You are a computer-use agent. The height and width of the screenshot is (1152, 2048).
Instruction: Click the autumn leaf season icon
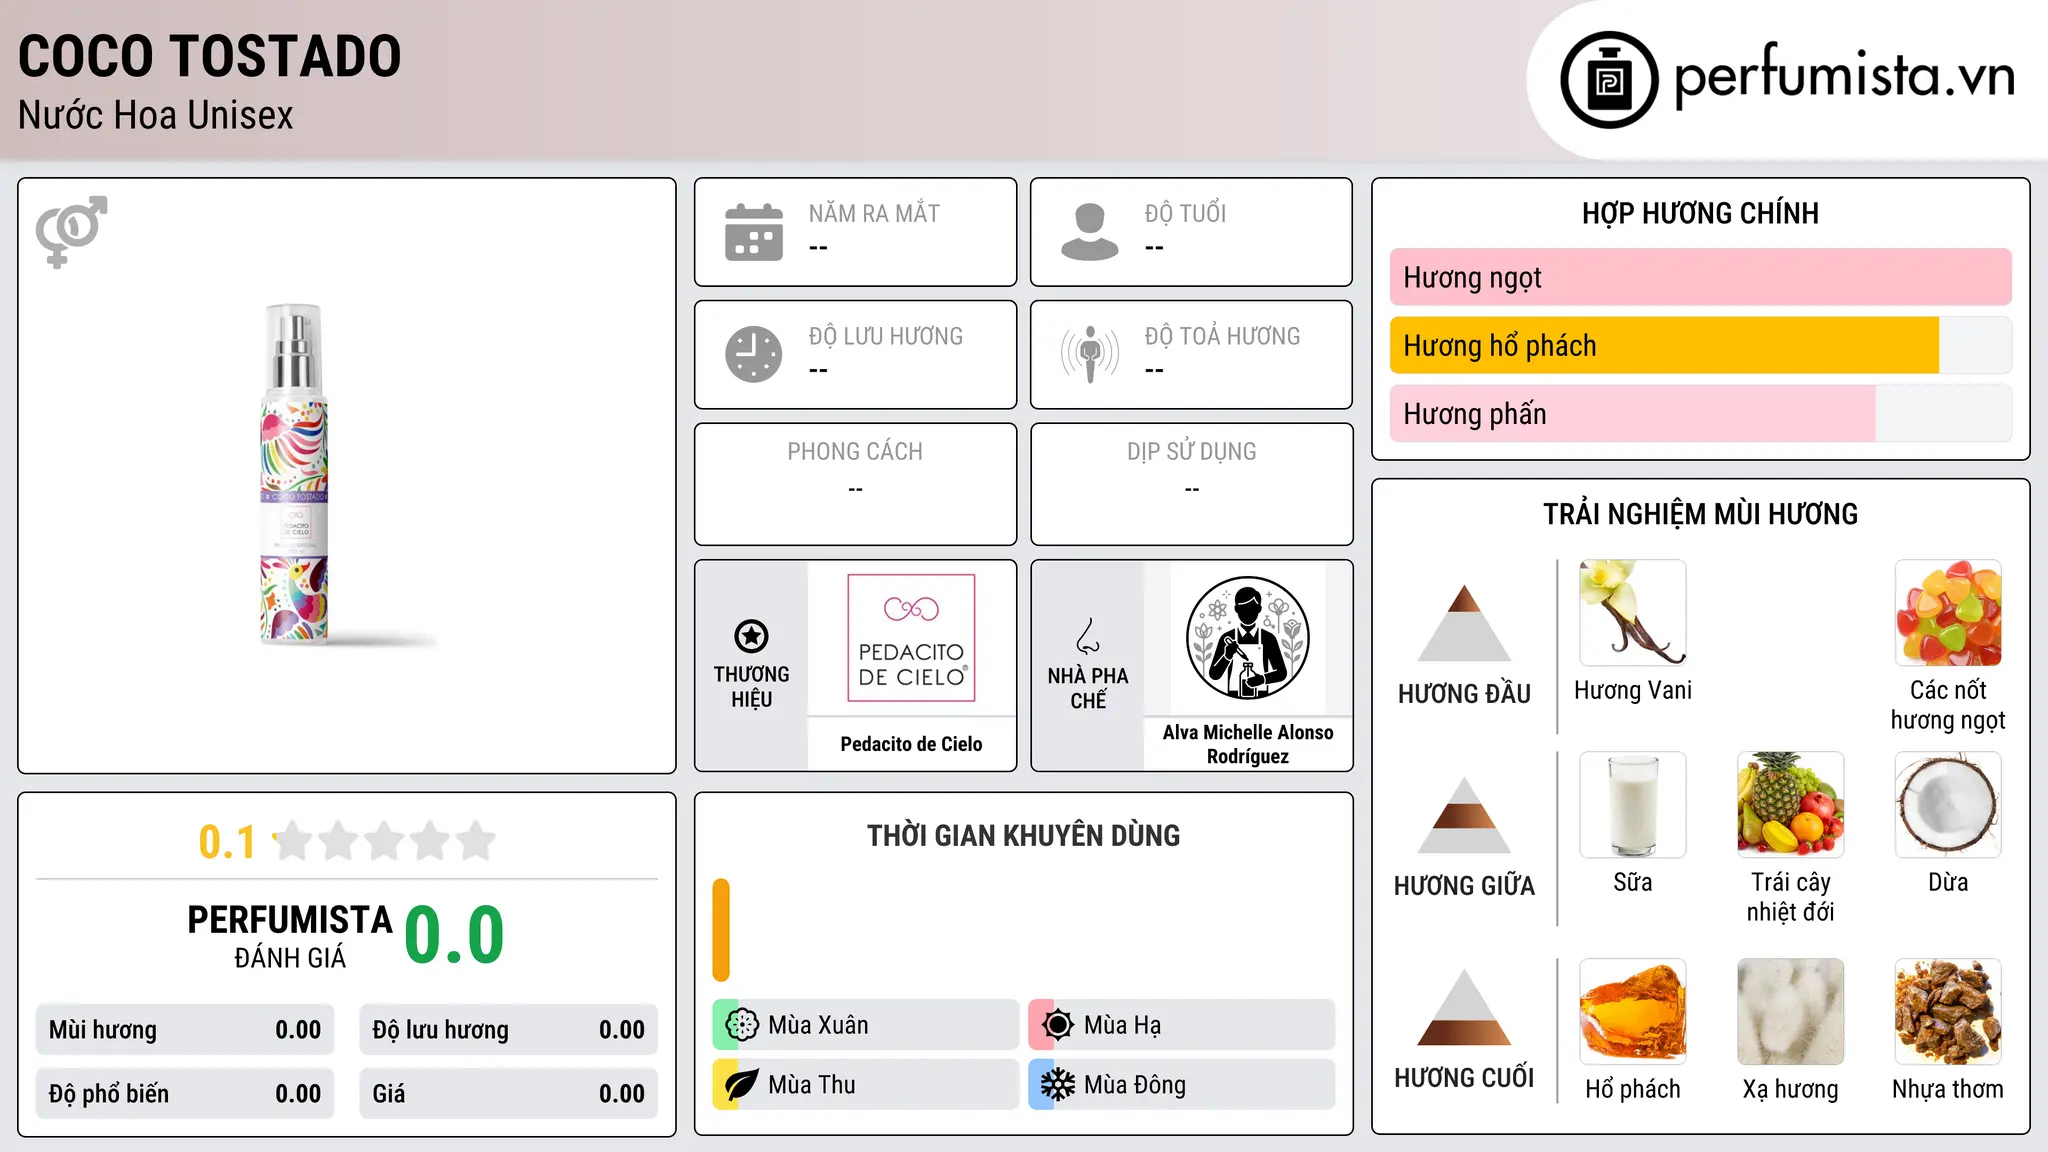tap(742, 1085)
